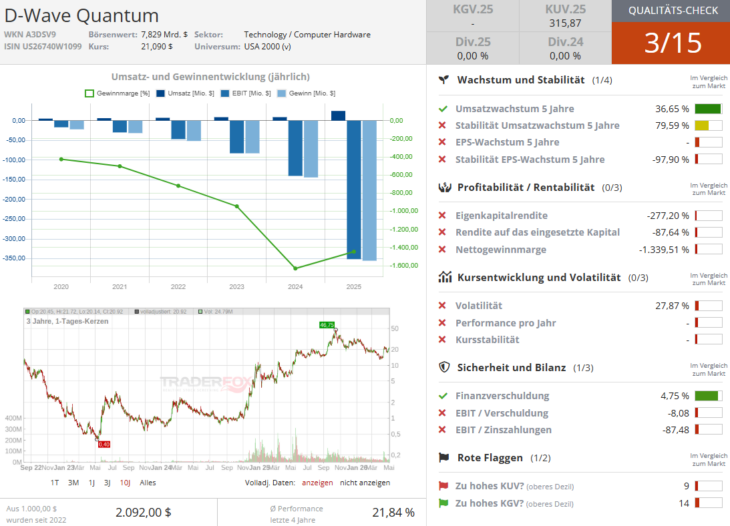Click the red X beside Kursstabilität
Screen dimensions: 730x526
(x=442, y=339)
